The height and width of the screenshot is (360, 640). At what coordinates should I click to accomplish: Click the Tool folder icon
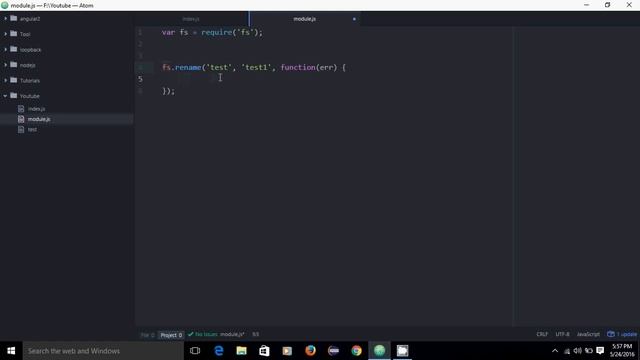[x=13, y=34]
